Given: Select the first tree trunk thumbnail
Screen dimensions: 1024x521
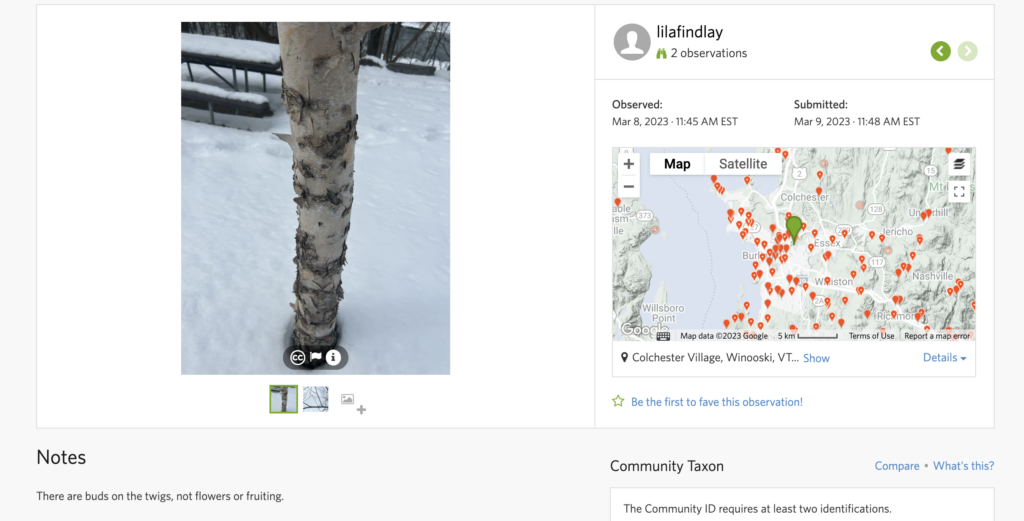Looking at the screenshot, I should pyautogui.click(x=283, y=399).
